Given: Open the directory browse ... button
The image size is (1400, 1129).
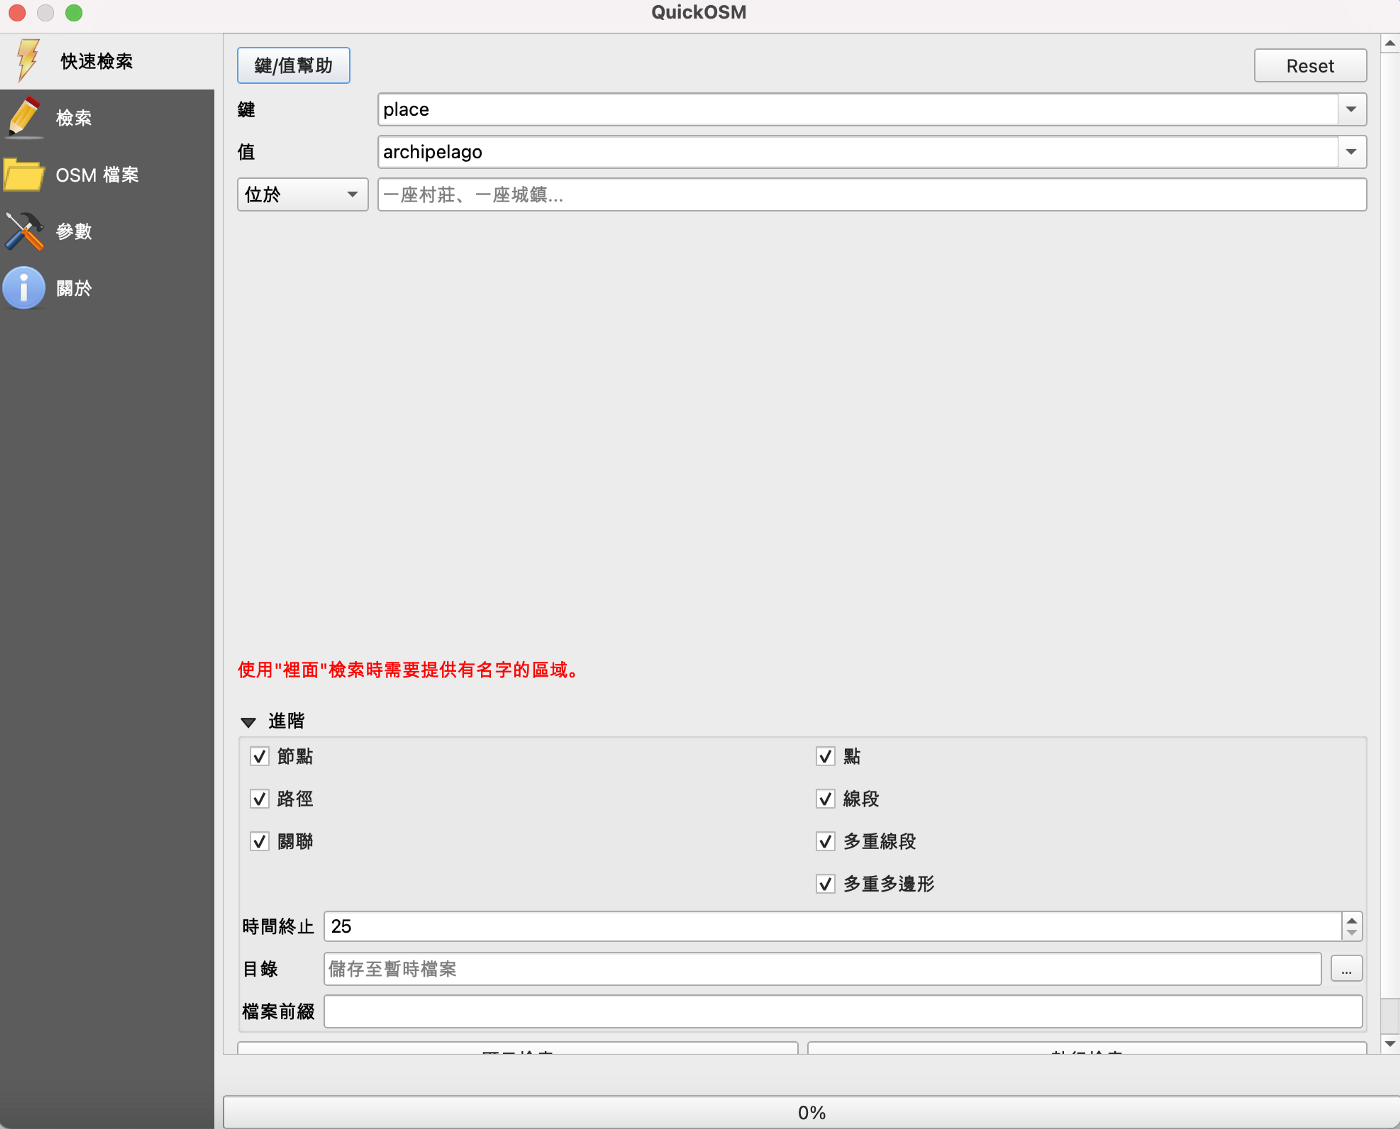Looking at the screenshot, I should 1345,968.
